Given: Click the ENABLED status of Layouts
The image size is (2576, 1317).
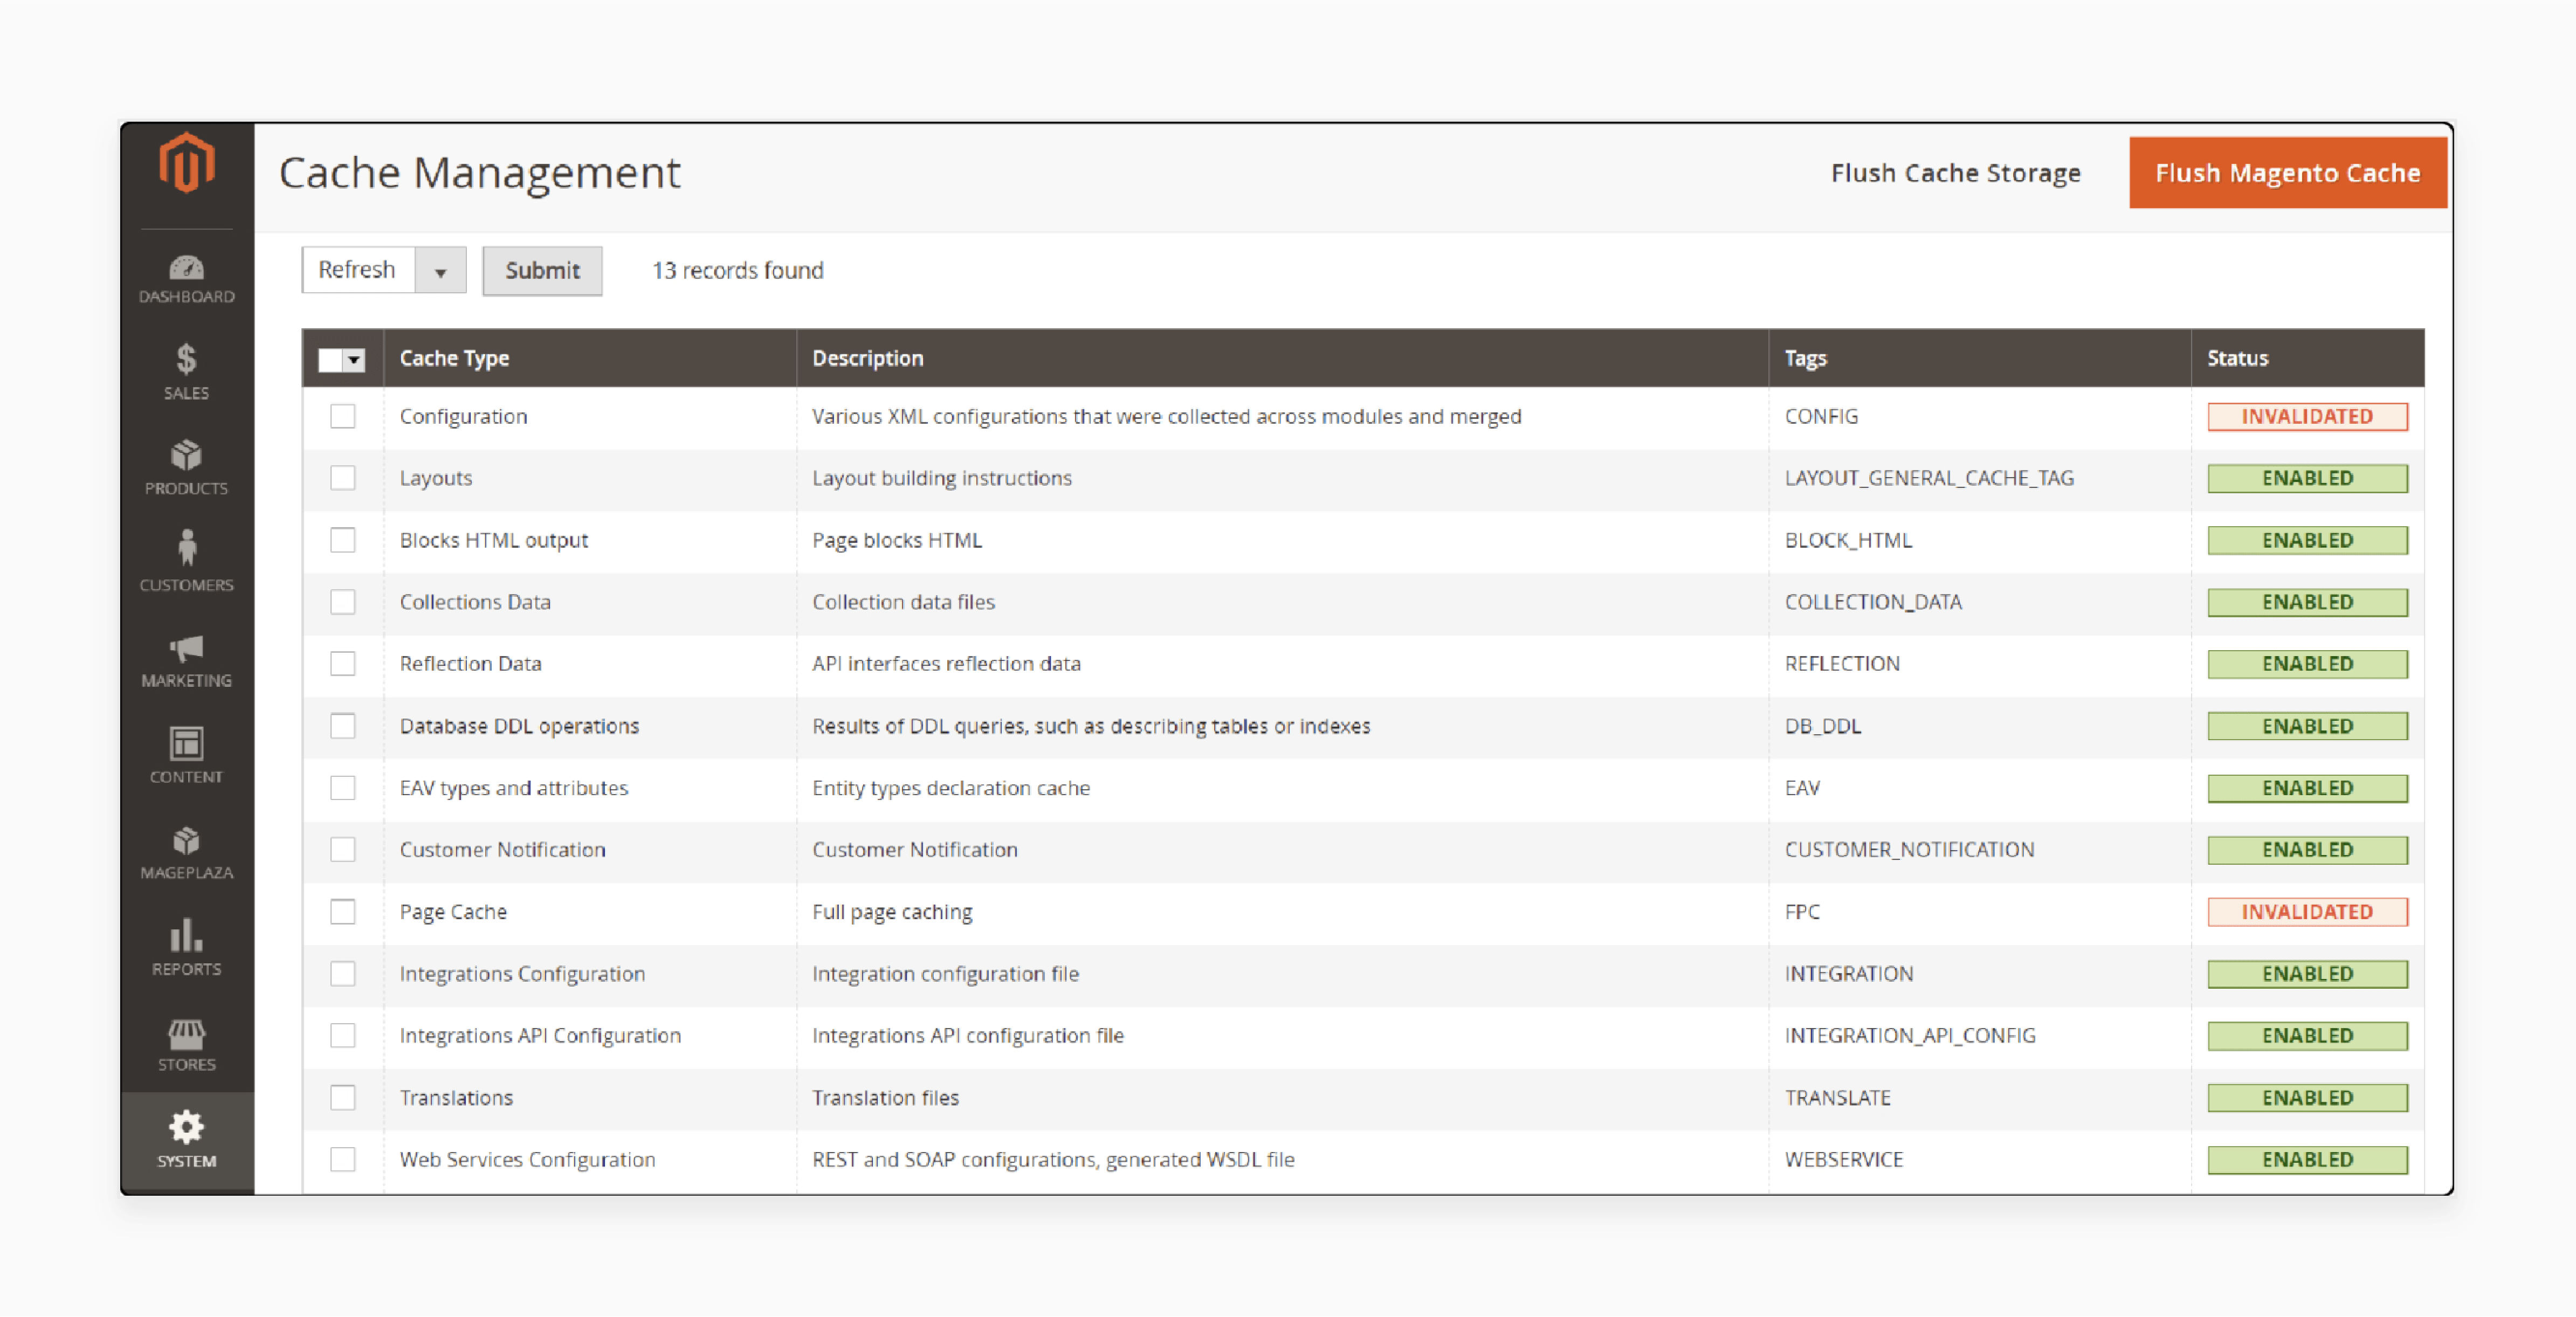Looking at the screenshot, I should (x=2307, y=478).
